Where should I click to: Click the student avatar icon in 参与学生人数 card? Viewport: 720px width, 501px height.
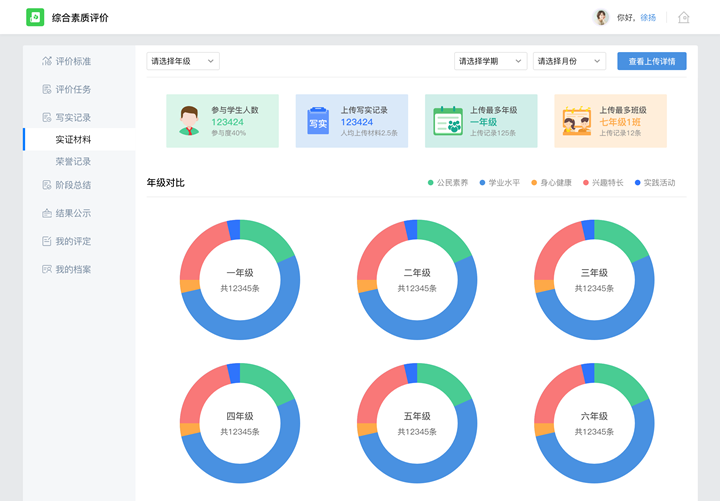coord(189,121)
